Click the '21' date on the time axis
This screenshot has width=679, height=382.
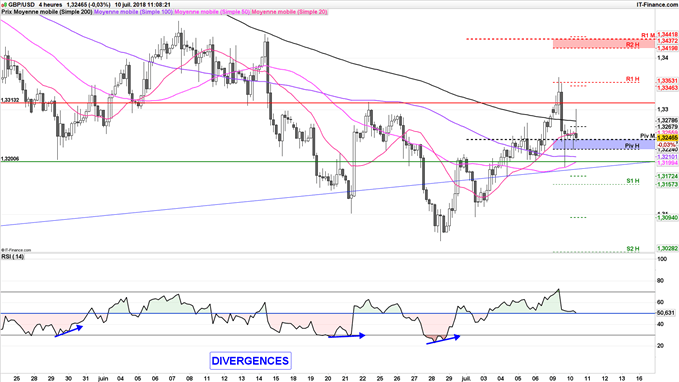pos(346,379)
